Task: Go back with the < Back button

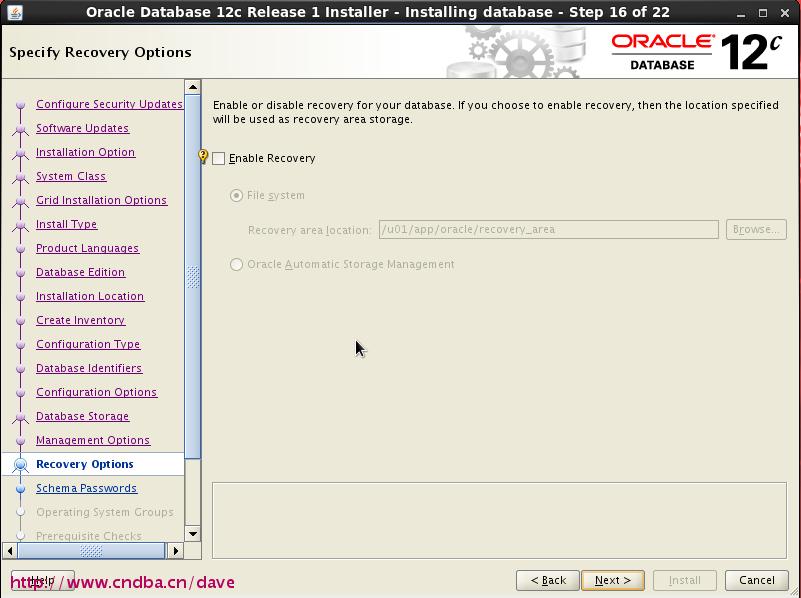Action: pyautogui.click(x=548, y=580)
